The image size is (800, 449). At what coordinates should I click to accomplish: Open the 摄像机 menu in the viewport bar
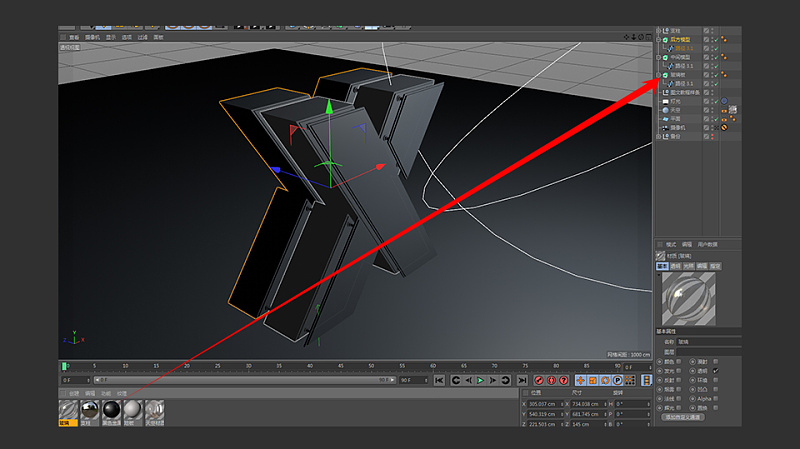(x=93, y=36)
